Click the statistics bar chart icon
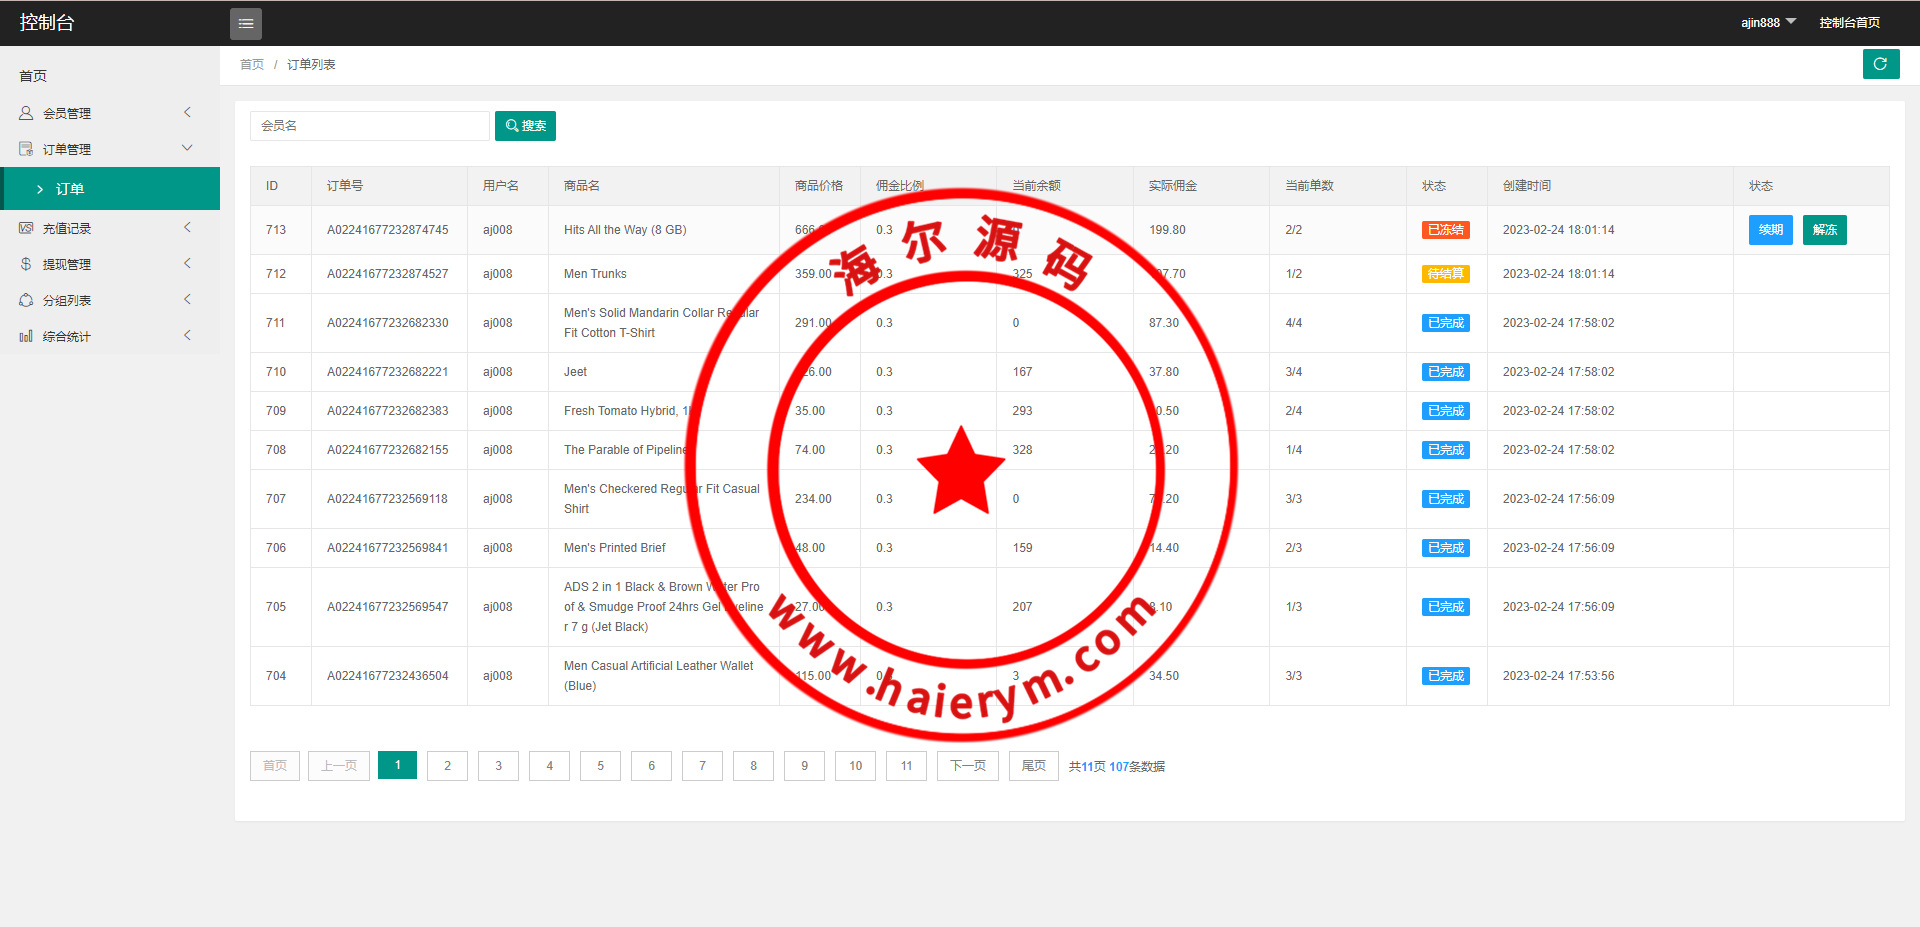Viewport: 1920px width, 927px height. (26, 336)
